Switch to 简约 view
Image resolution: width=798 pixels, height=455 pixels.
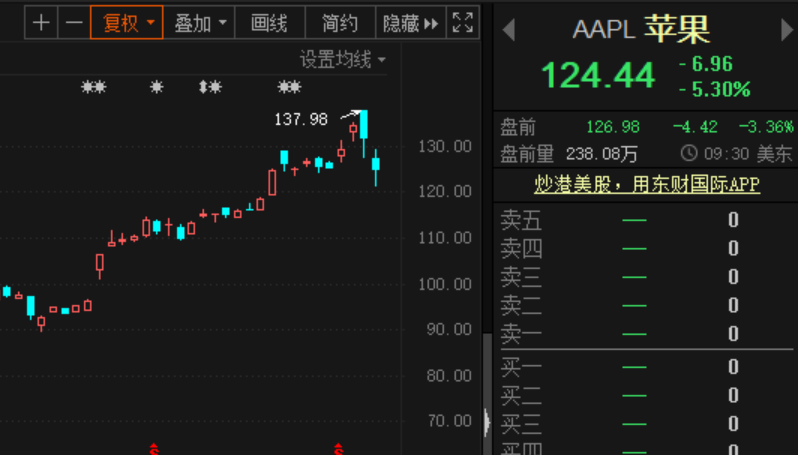[x=340, y=23]
